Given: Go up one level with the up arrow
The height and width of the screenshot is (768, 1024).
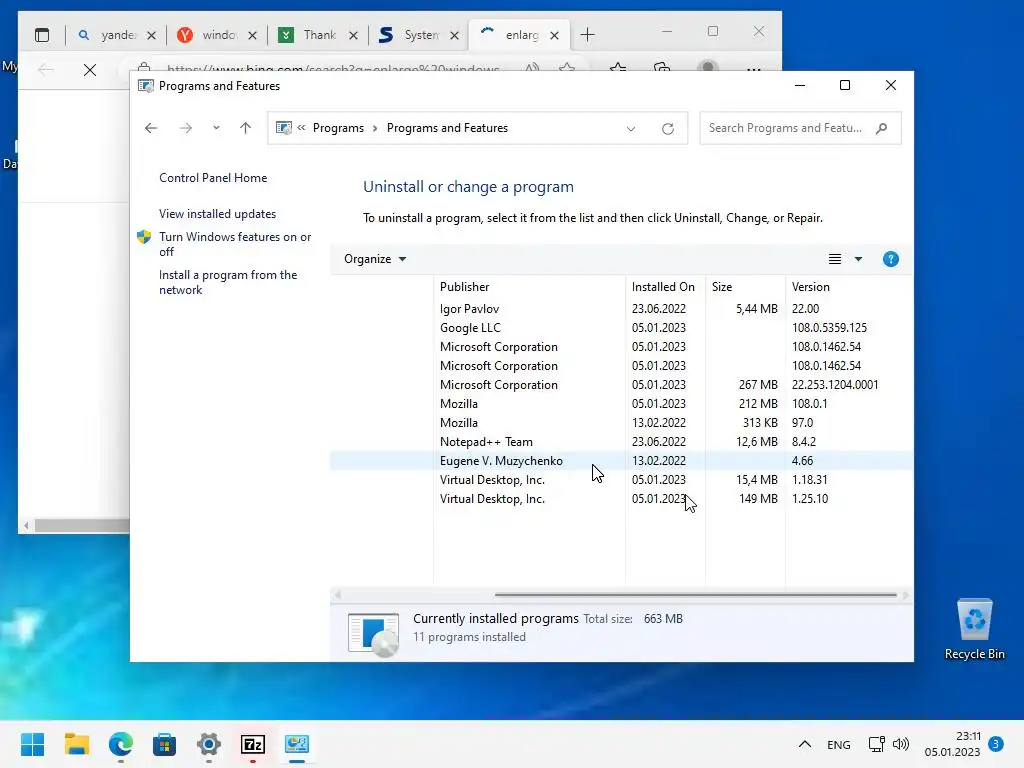Looking at the screenshot, I should click(x=246, y=128).
